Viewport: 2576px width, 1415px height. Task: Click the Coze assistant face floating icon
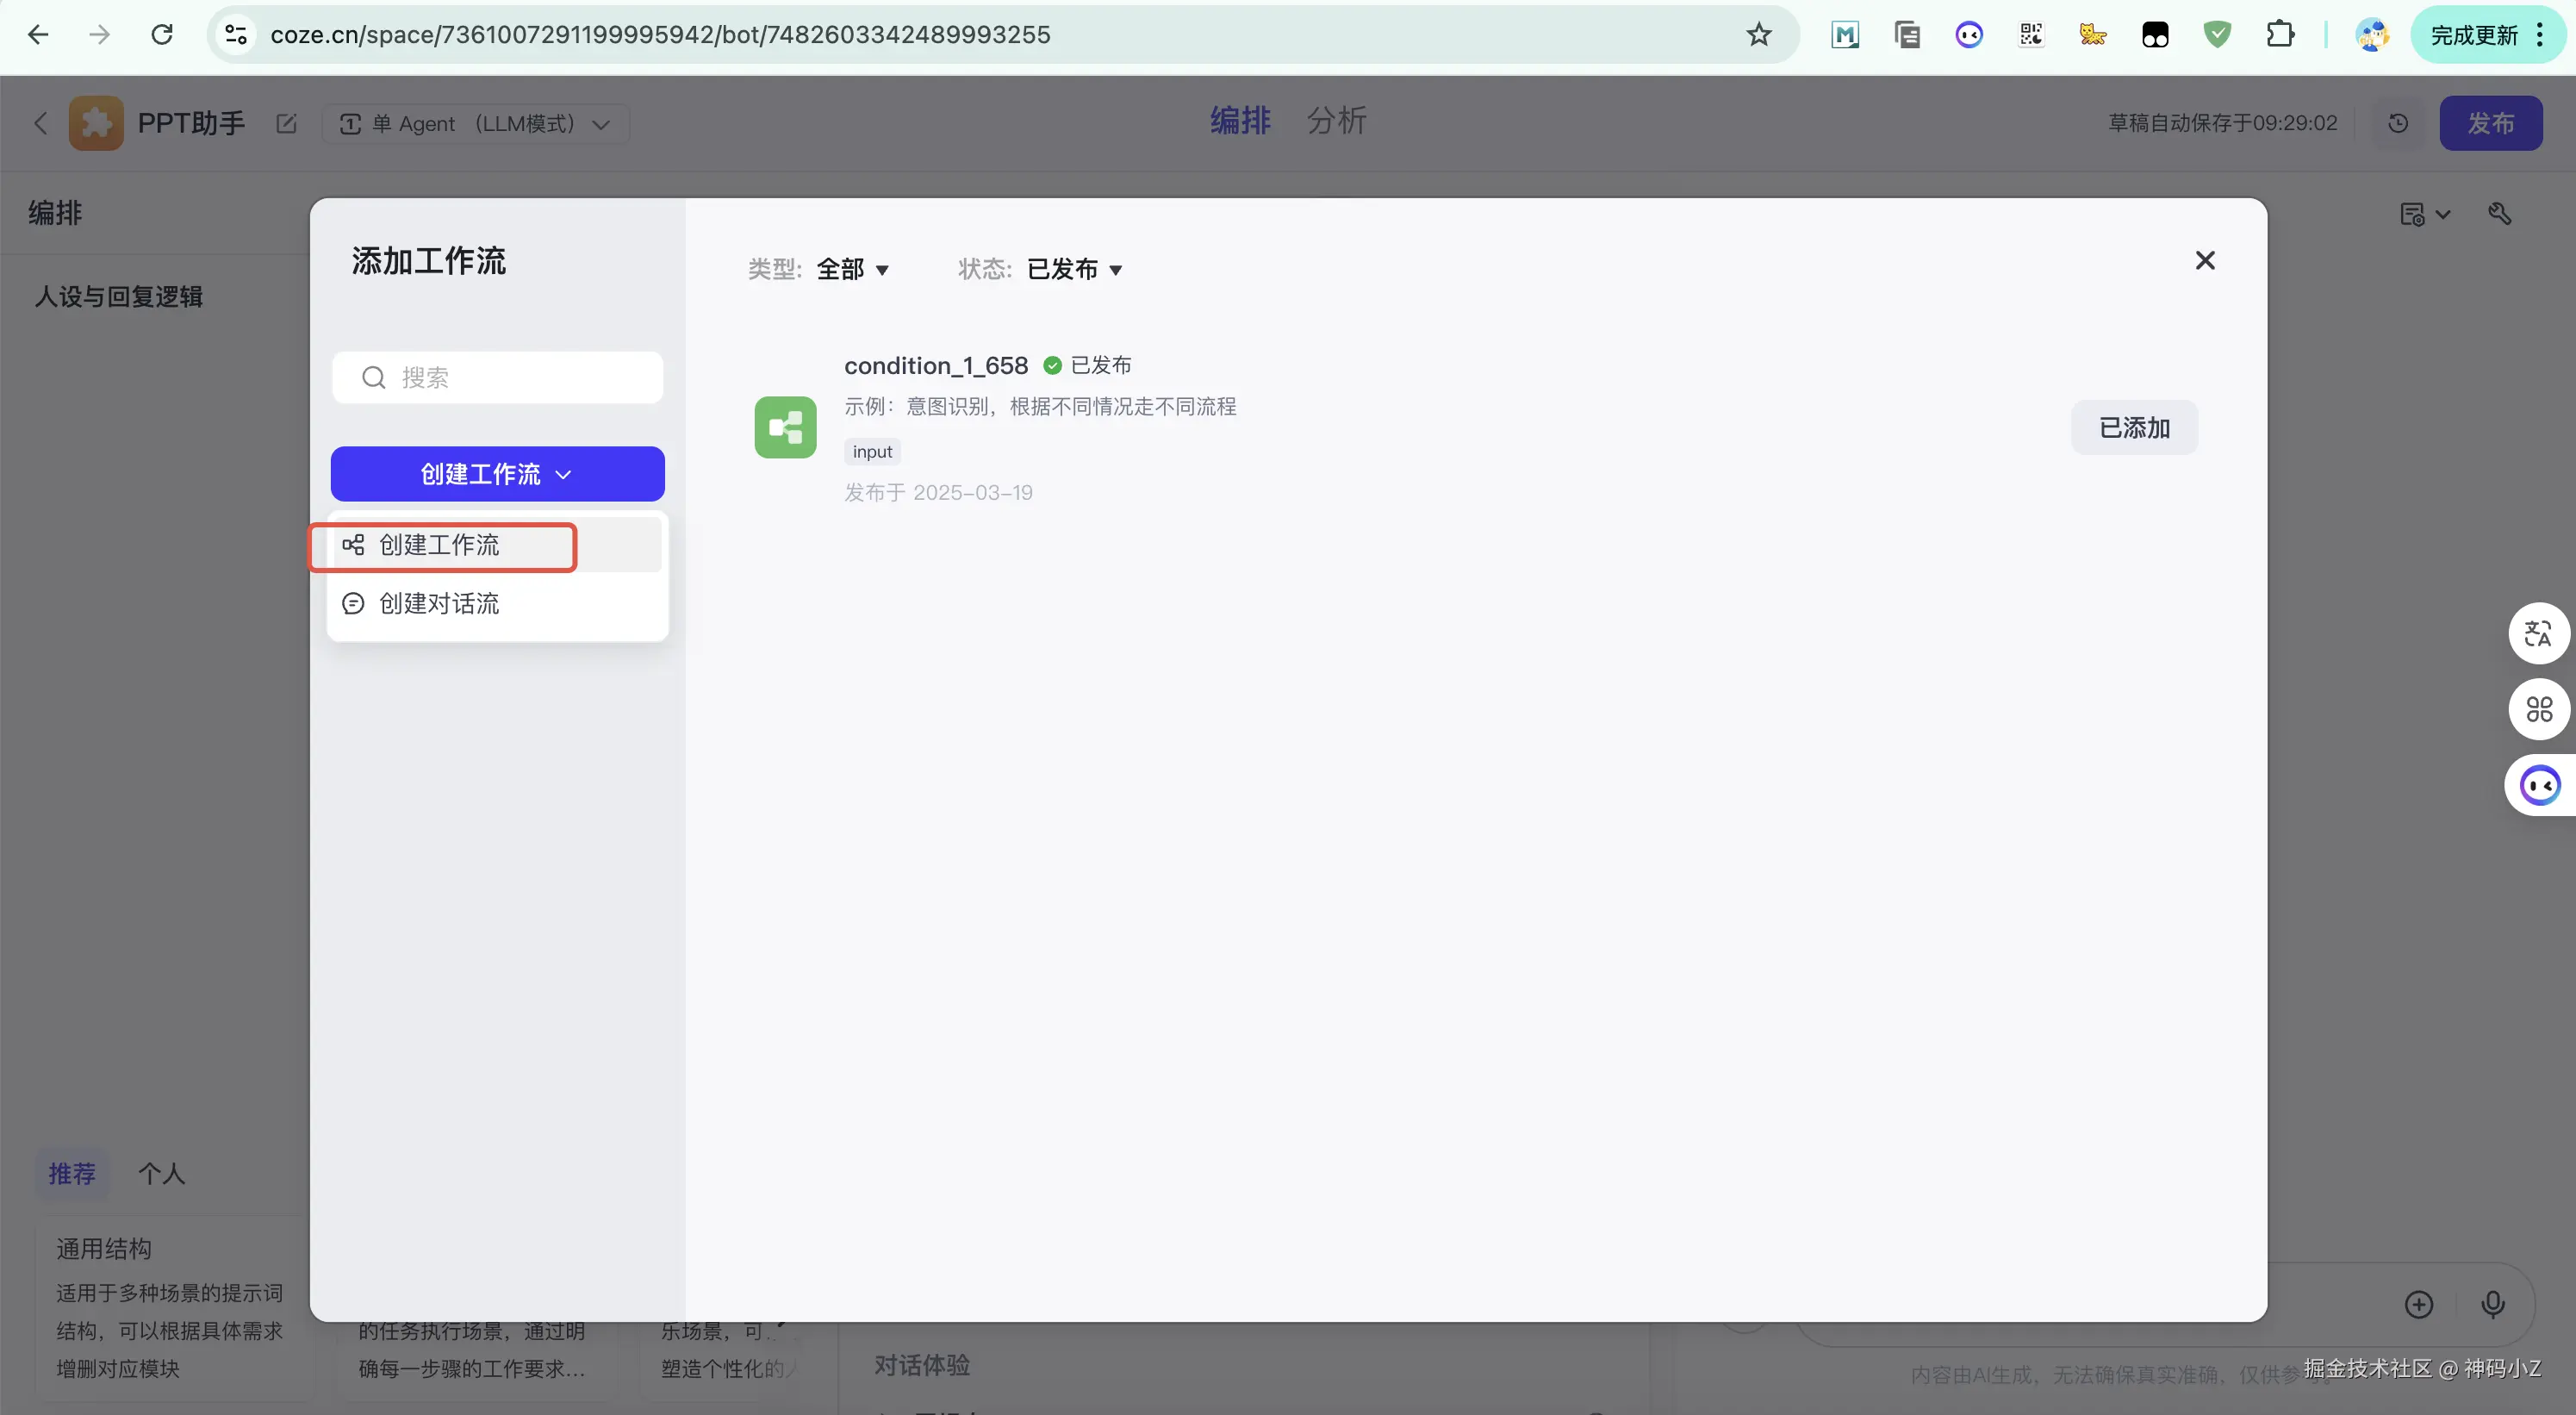tap(2540, 786)
